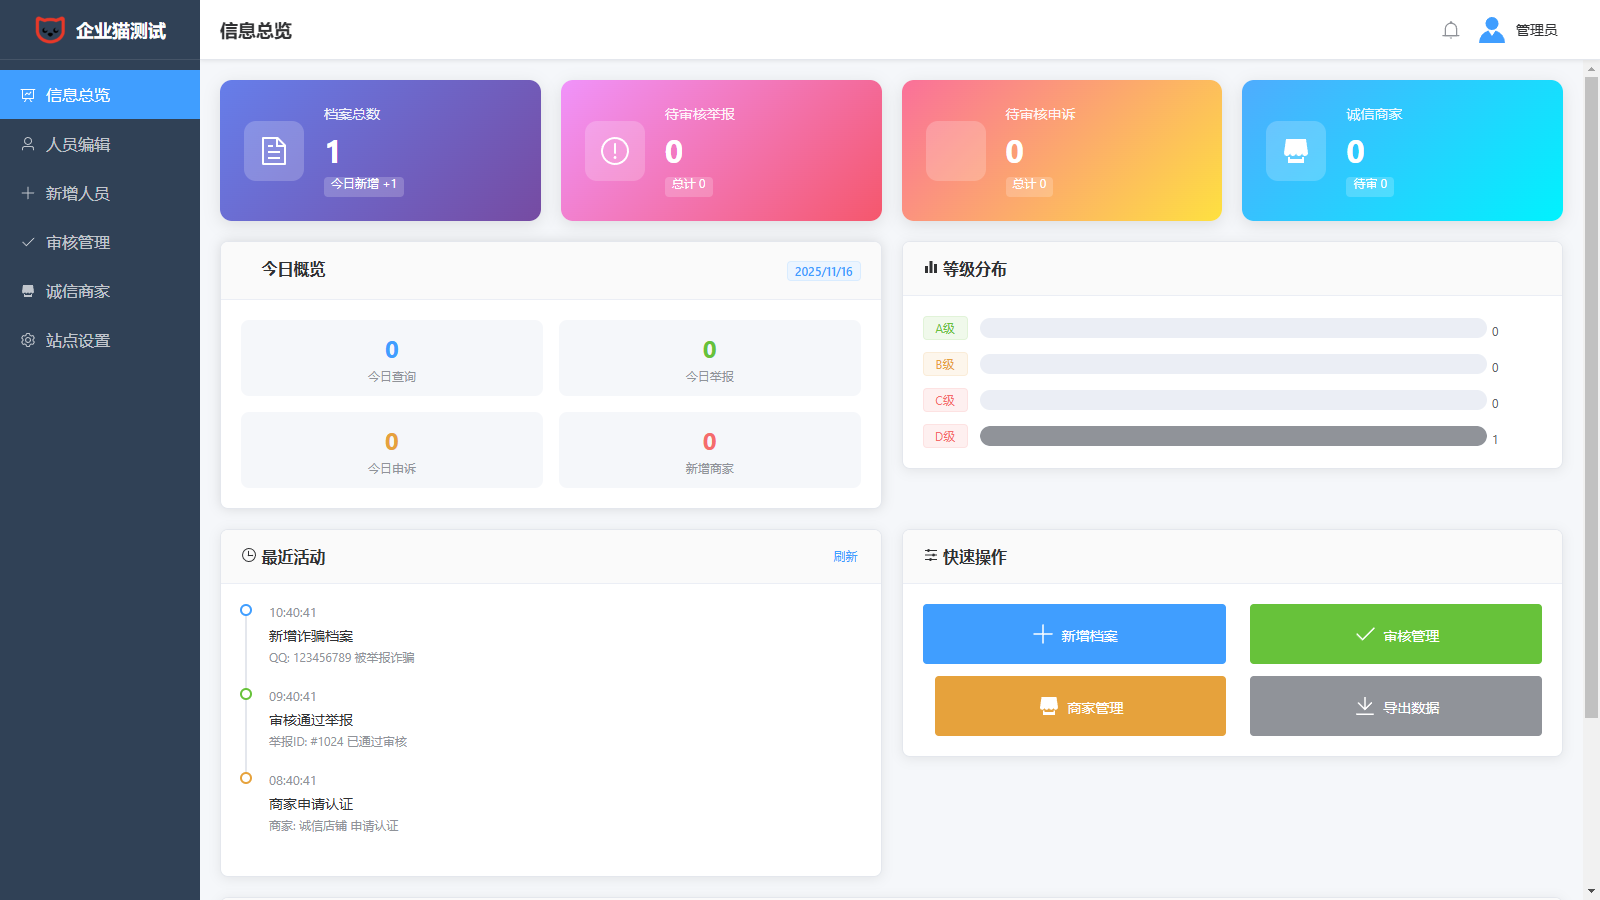Click the notification bell icon

point(1451,30)
